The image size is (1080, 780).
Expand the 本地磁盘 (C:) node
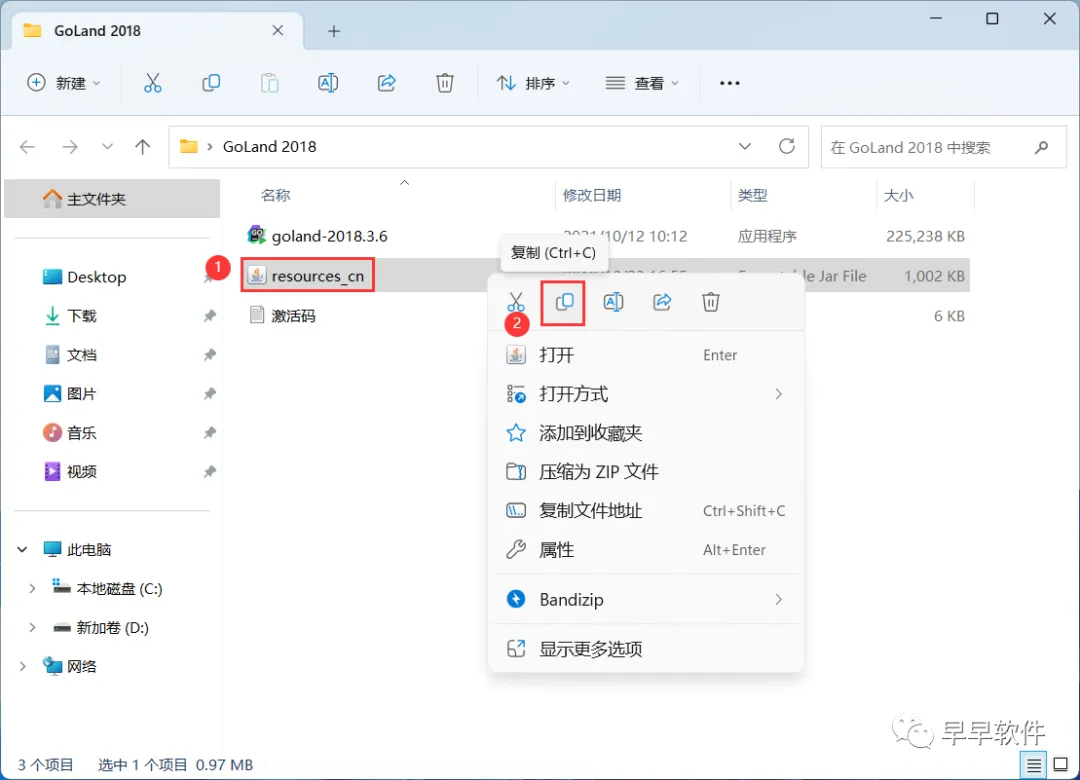[32, 588]
